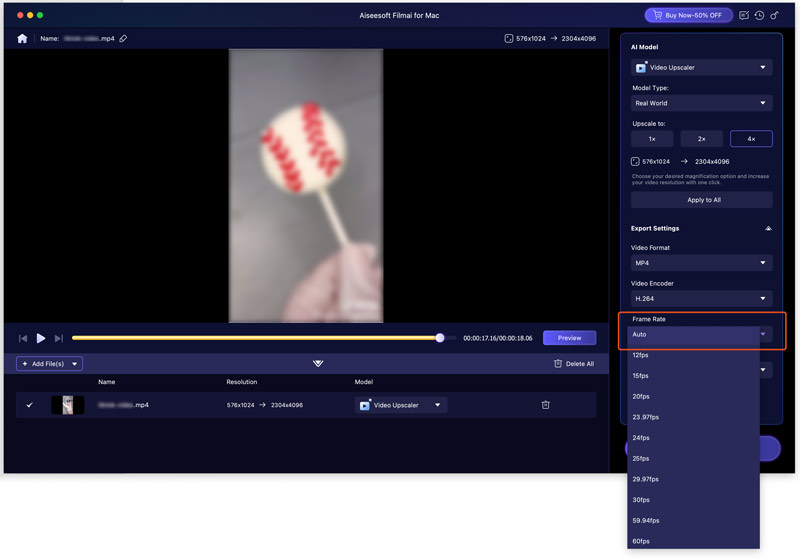Open the feedback icon in title bar
The image size is (800, 559).
point(744,15)
